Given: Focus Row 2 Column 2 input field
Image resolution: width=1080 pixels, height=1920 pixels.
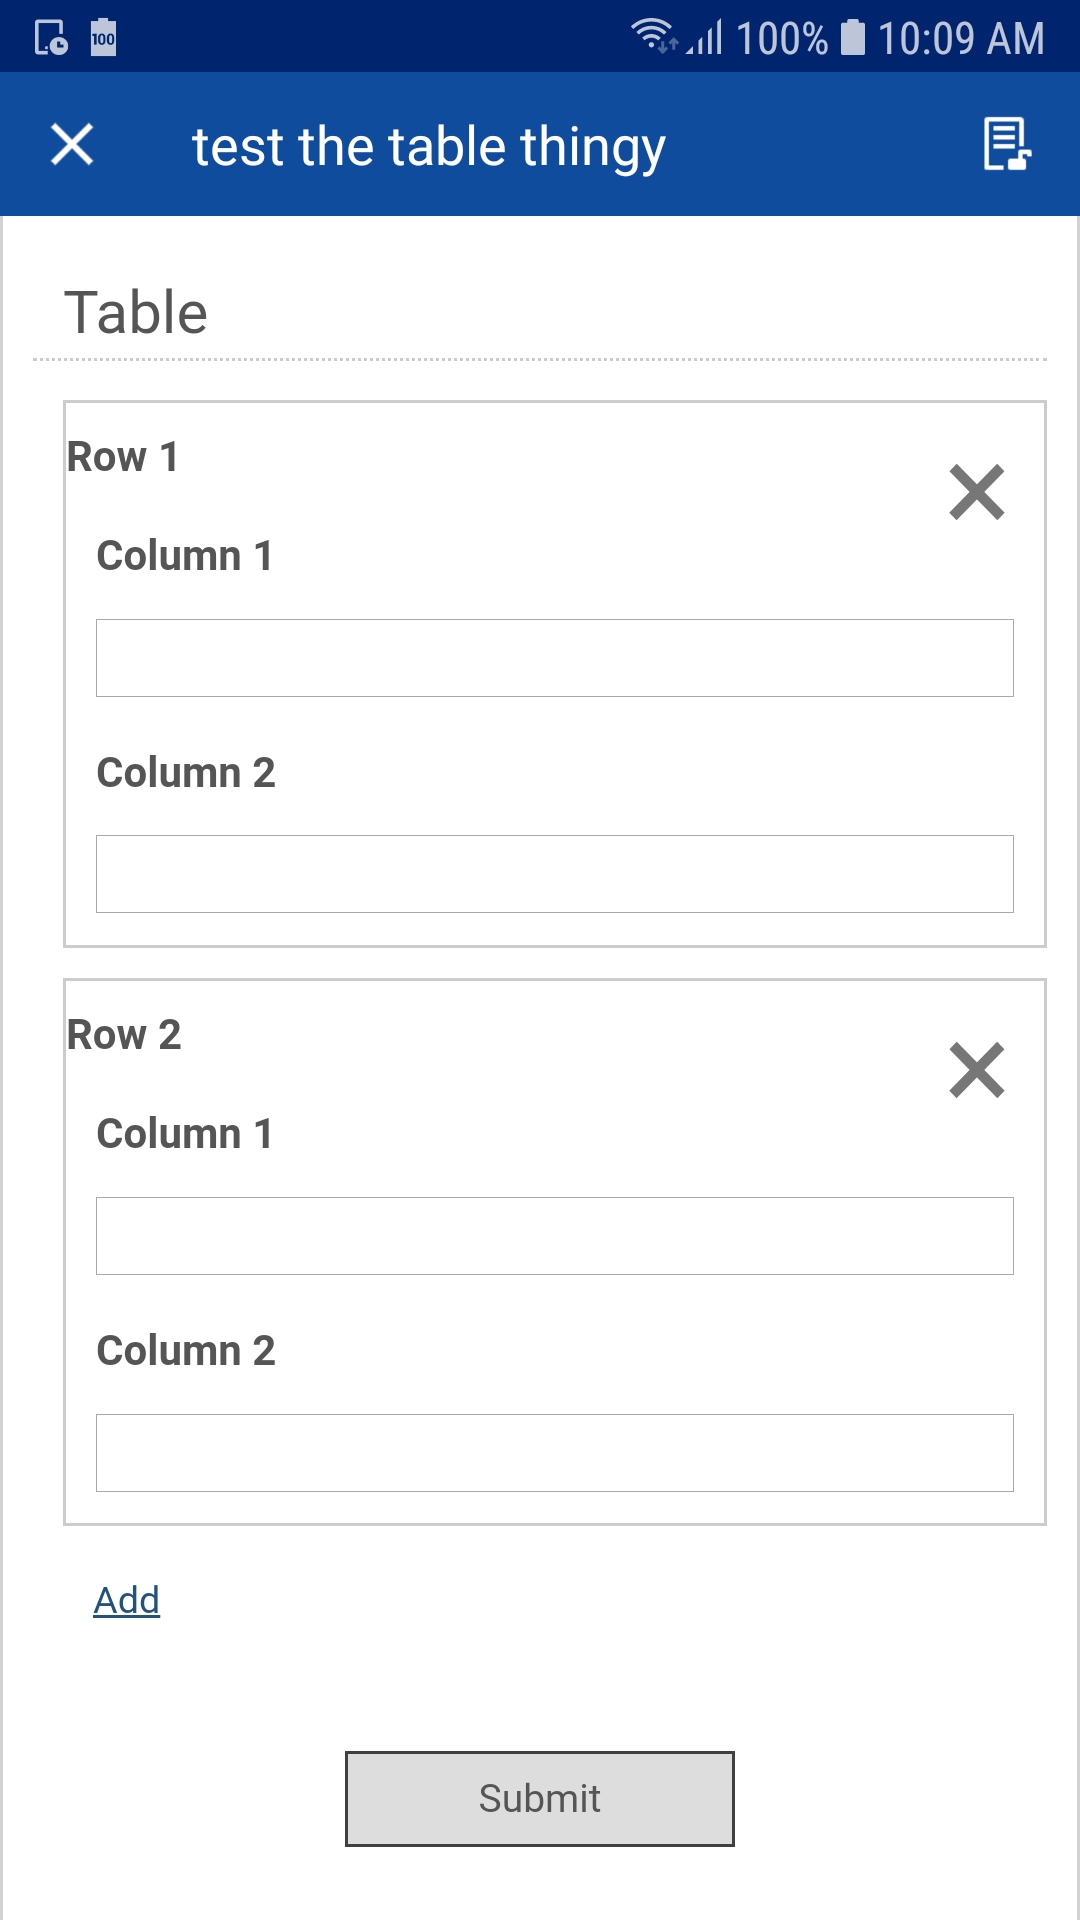Looking at the screenshot, I should 554,1453.
